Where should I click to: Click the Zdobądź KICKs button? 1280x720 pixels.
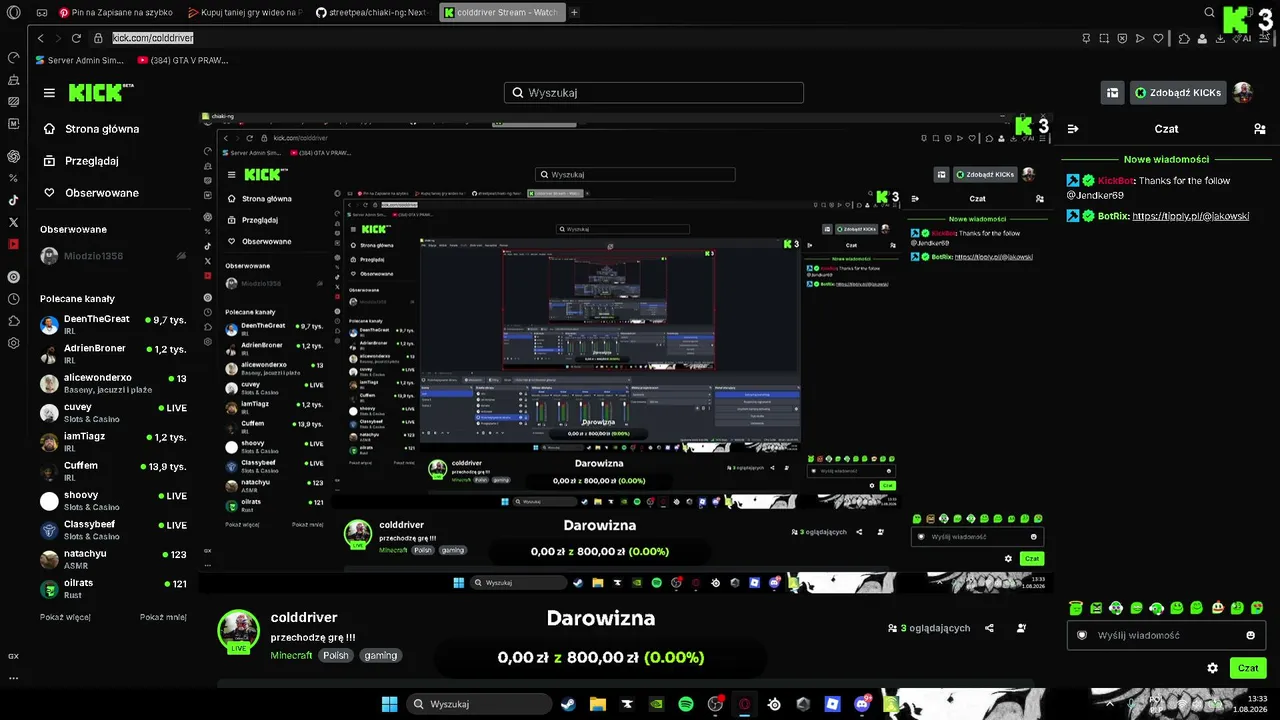(1178, 93)
